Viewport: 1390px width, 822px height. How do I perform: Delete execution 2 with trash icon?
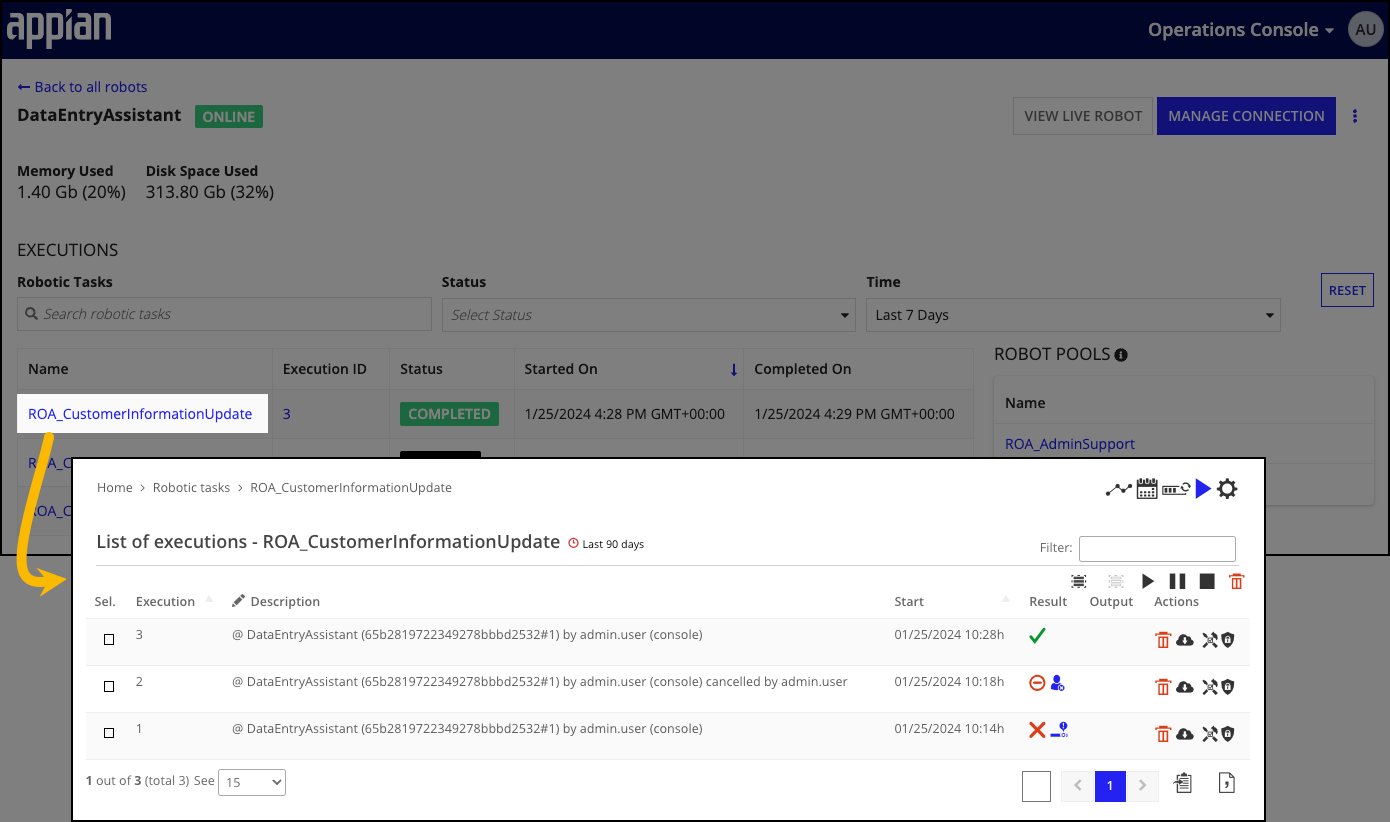coord(1163,687)
